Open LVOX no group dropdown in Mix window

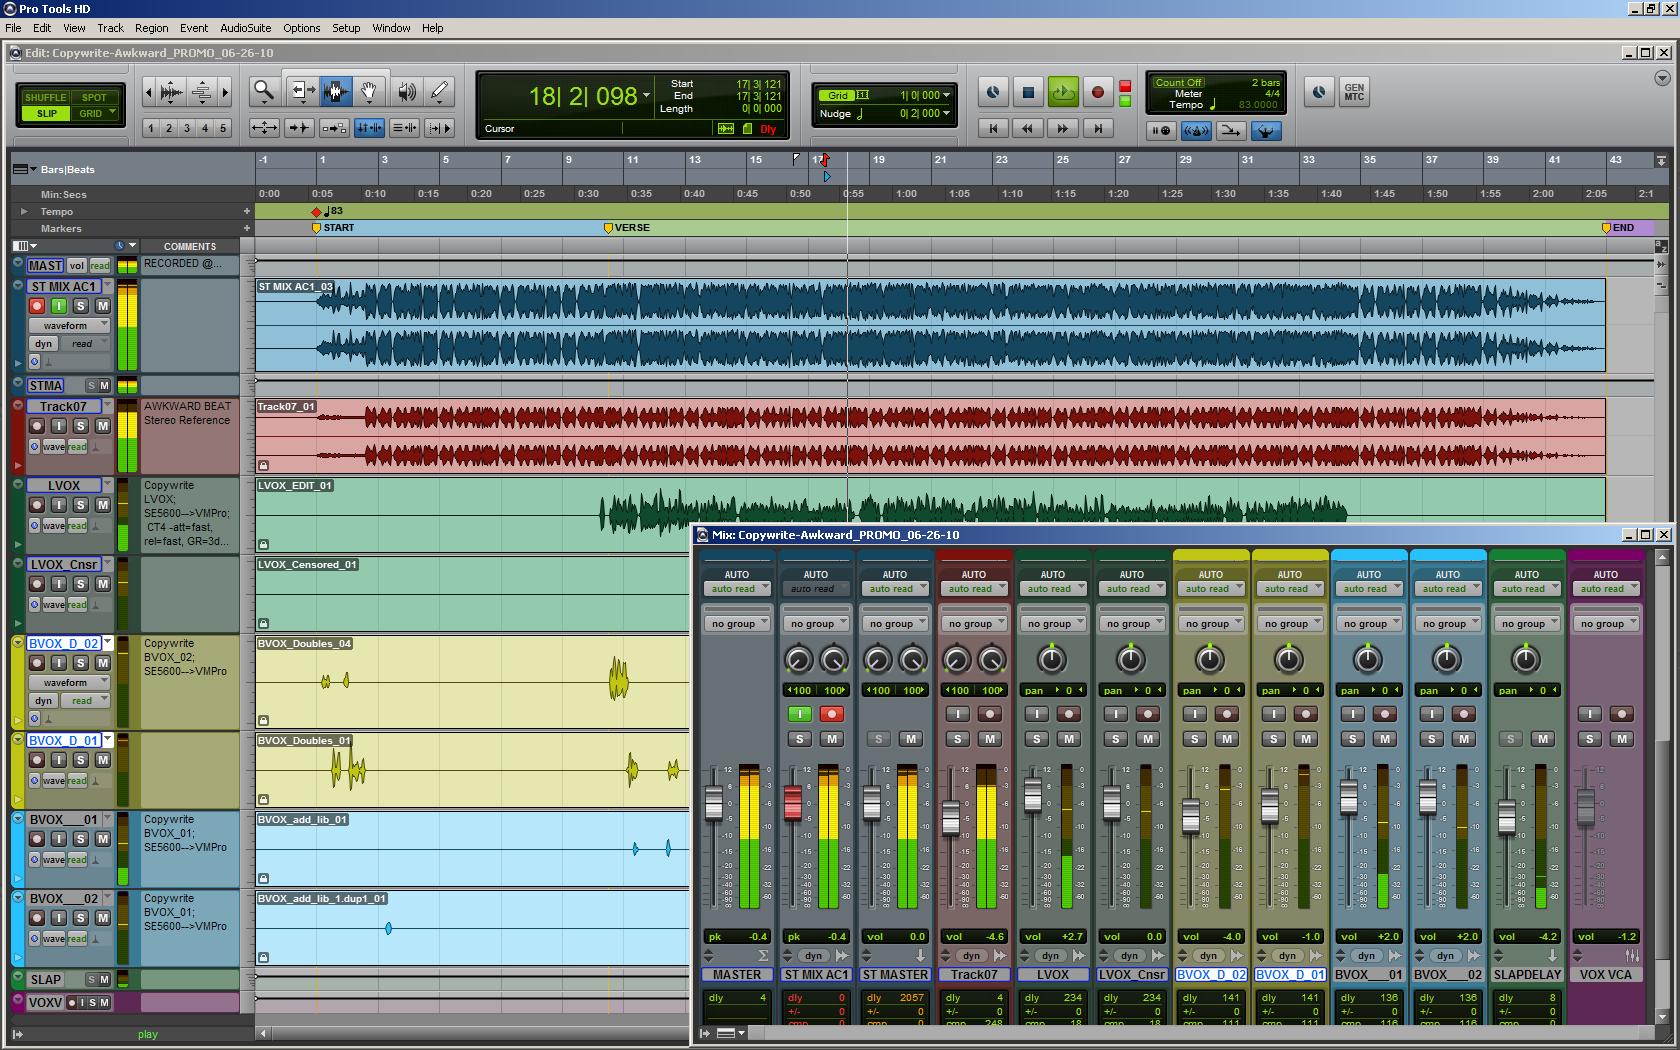pos(1052,624)
